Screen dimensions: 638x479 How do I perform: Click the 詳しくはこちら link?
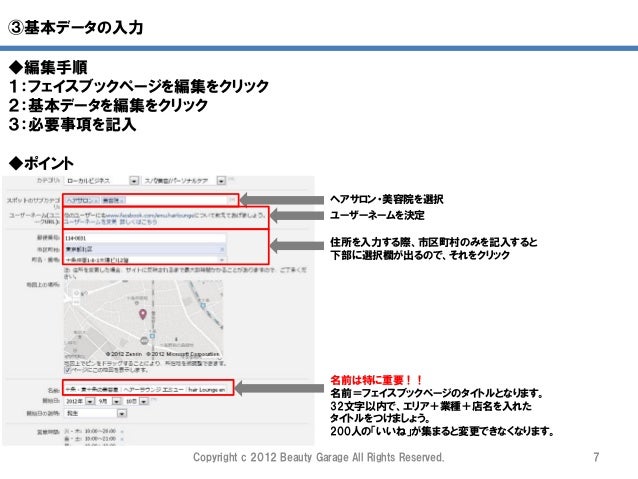coord(138,222)
